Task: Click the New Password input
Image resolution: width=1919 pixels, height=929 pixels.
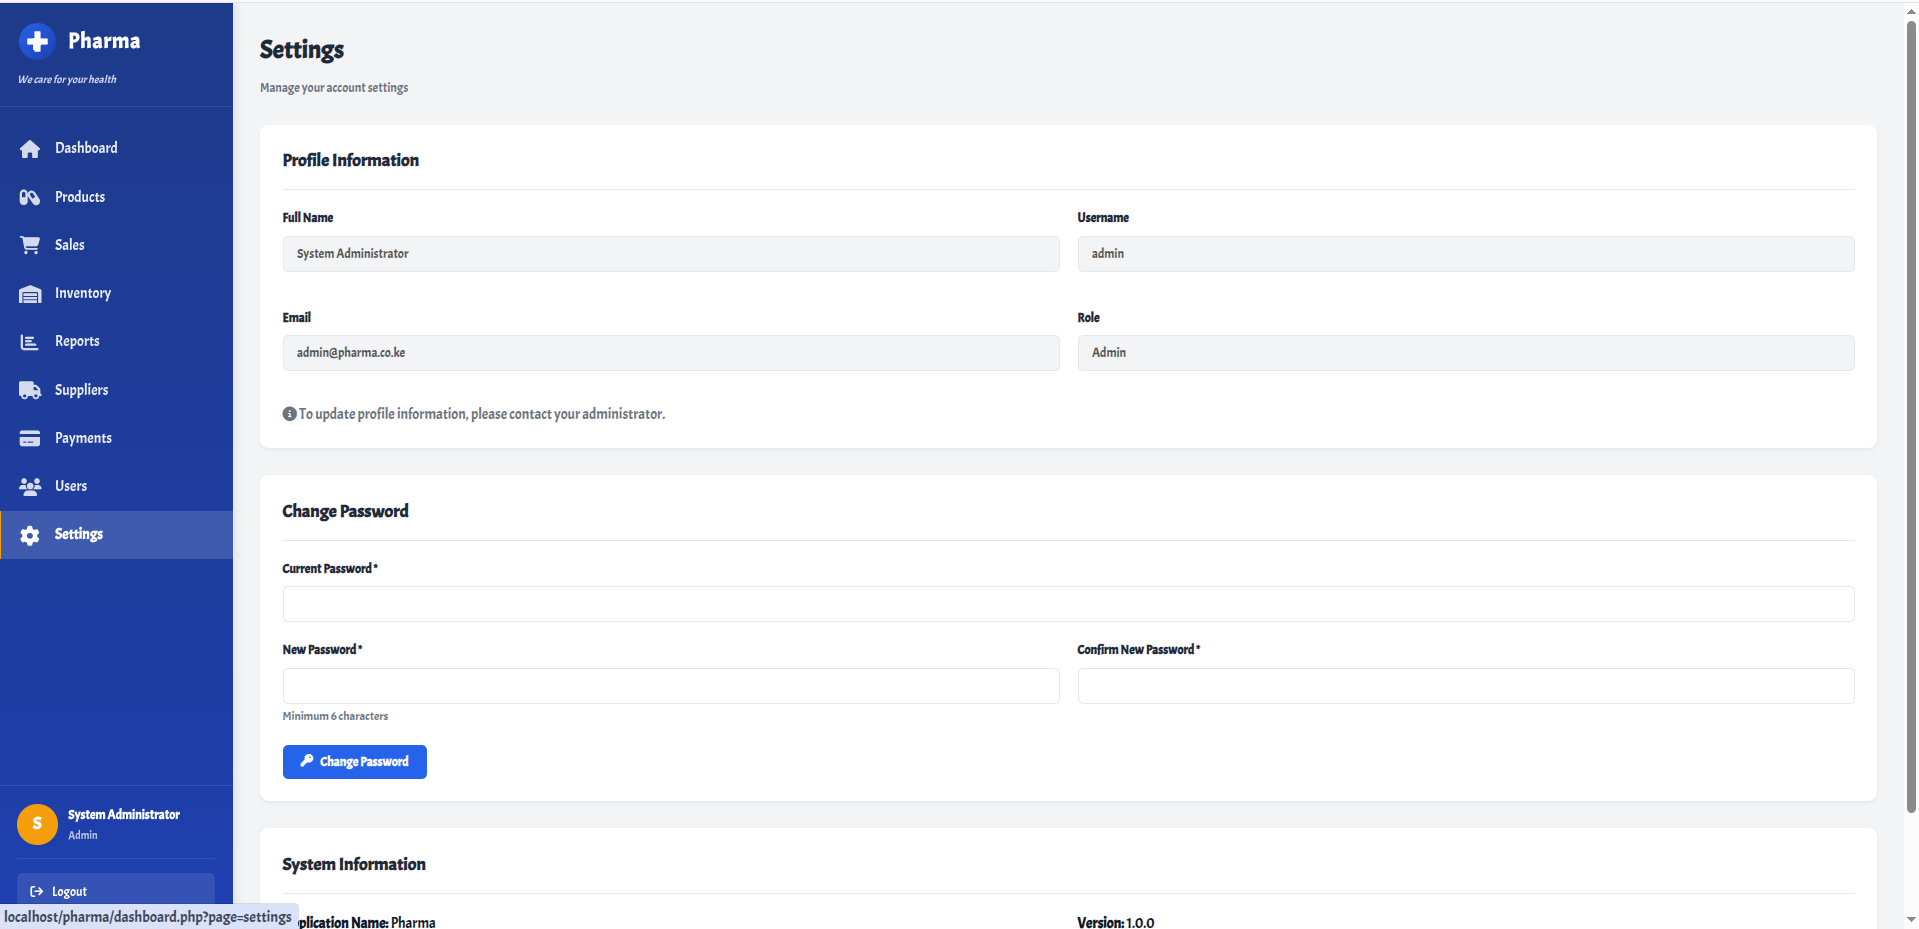Action: (670, 686)
